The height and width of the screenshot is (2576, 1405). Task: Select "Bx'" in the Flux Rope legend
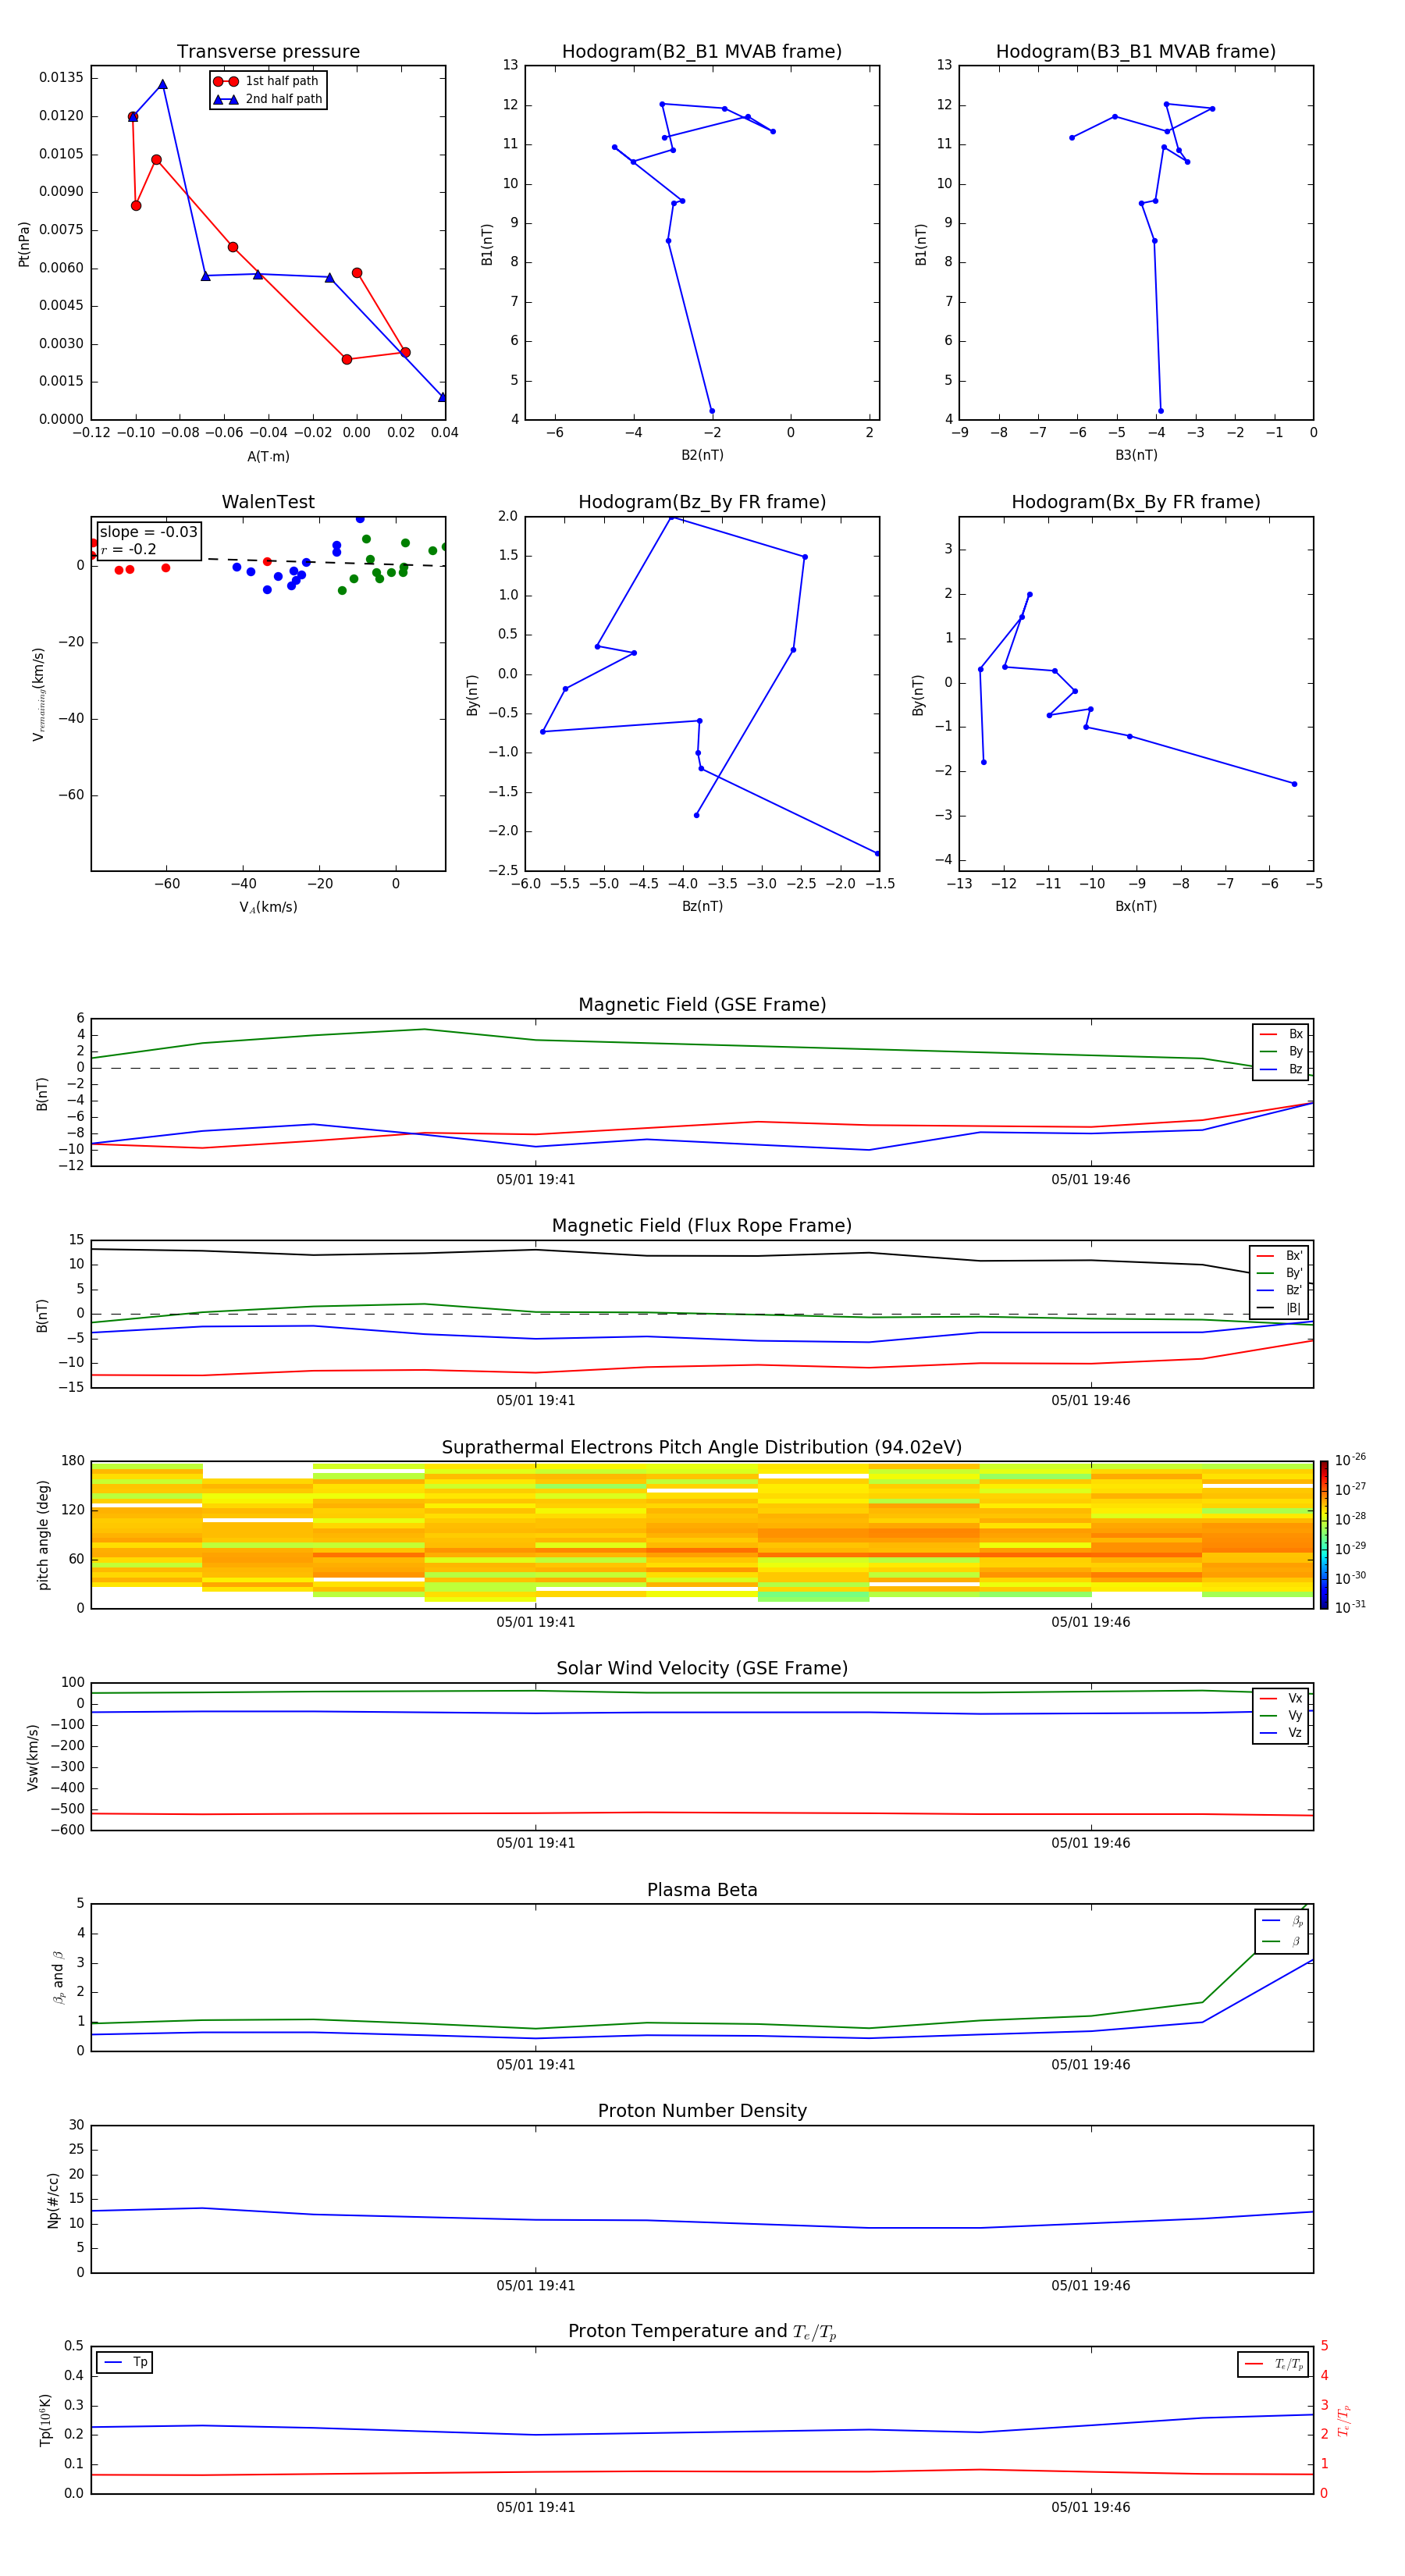pyautogui.click(x=1280, y=1256)
